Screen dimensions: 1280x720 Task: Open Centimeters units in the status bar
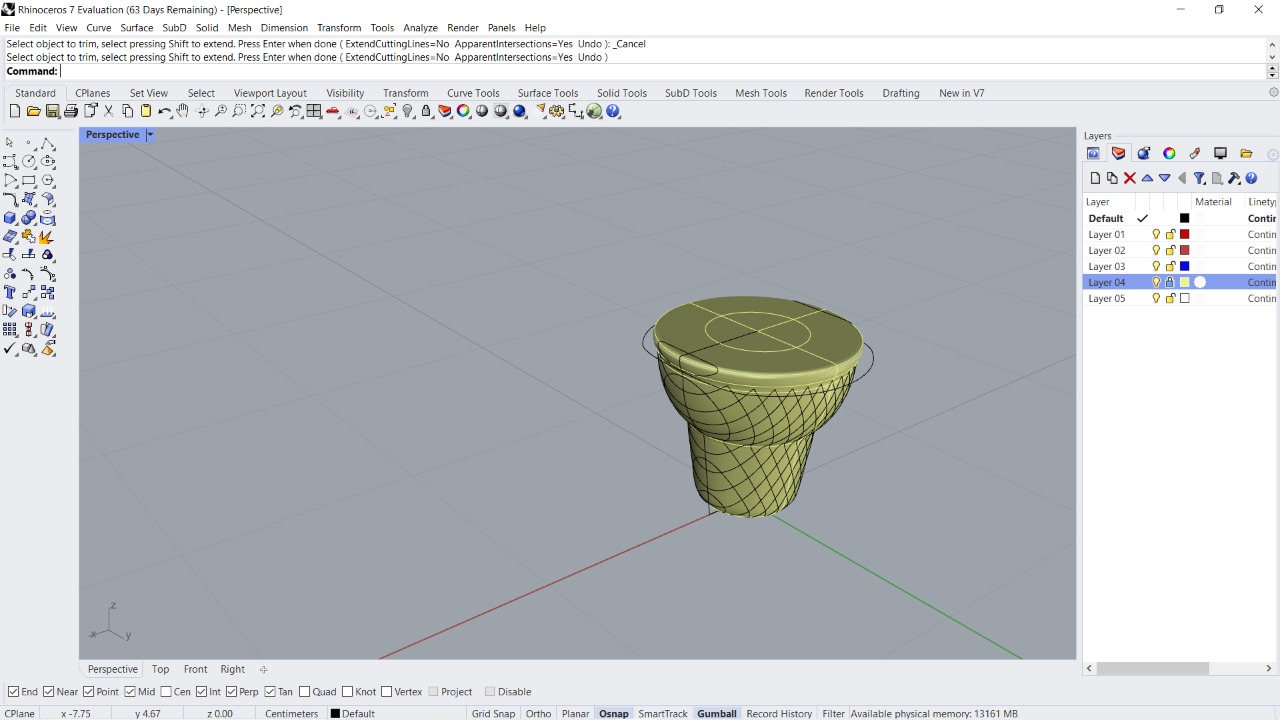[291, 713]
